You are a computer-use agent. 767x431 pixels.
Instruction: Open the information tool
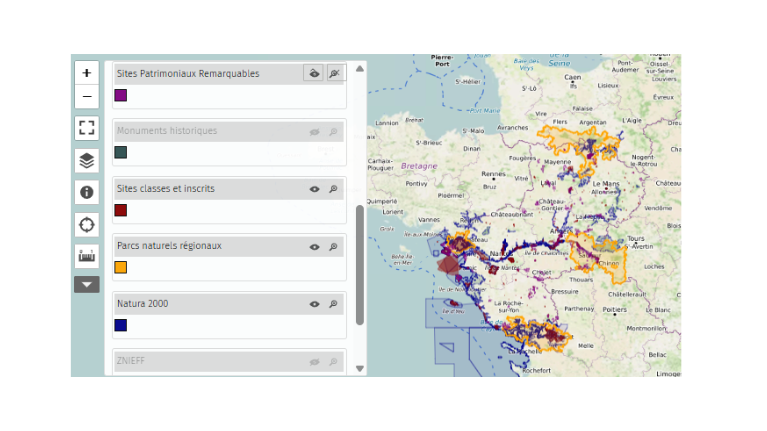click(87, 192)
